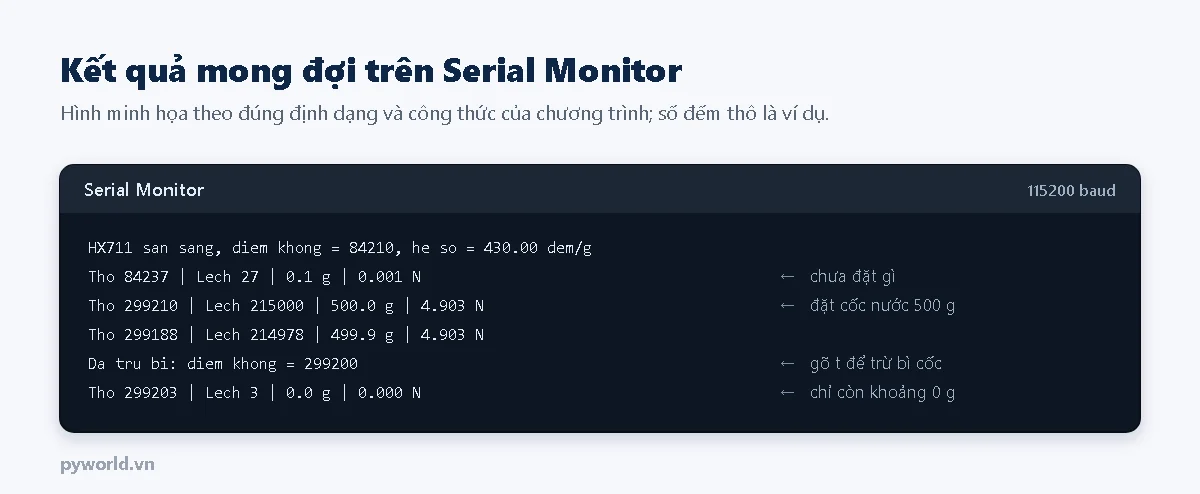1200x494 pixels.
Task: Click the annotation 'gõ t để trừ bì cốc'
Action: tap(876, 363)
